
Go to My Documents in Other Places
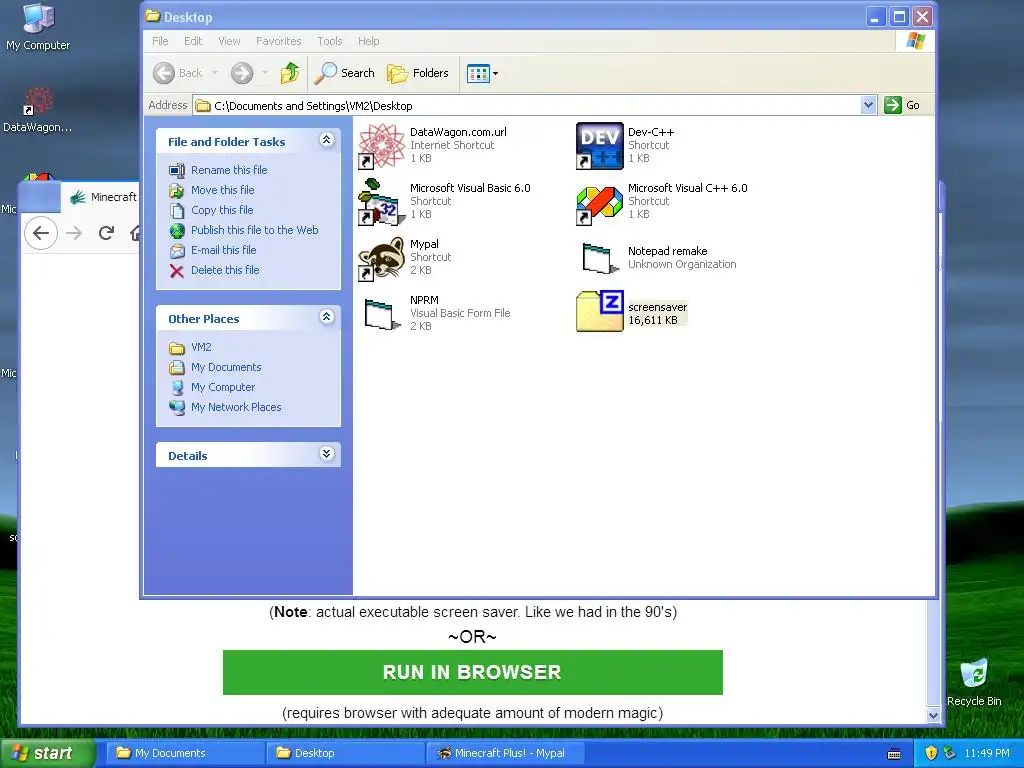(x=226, y=367)
